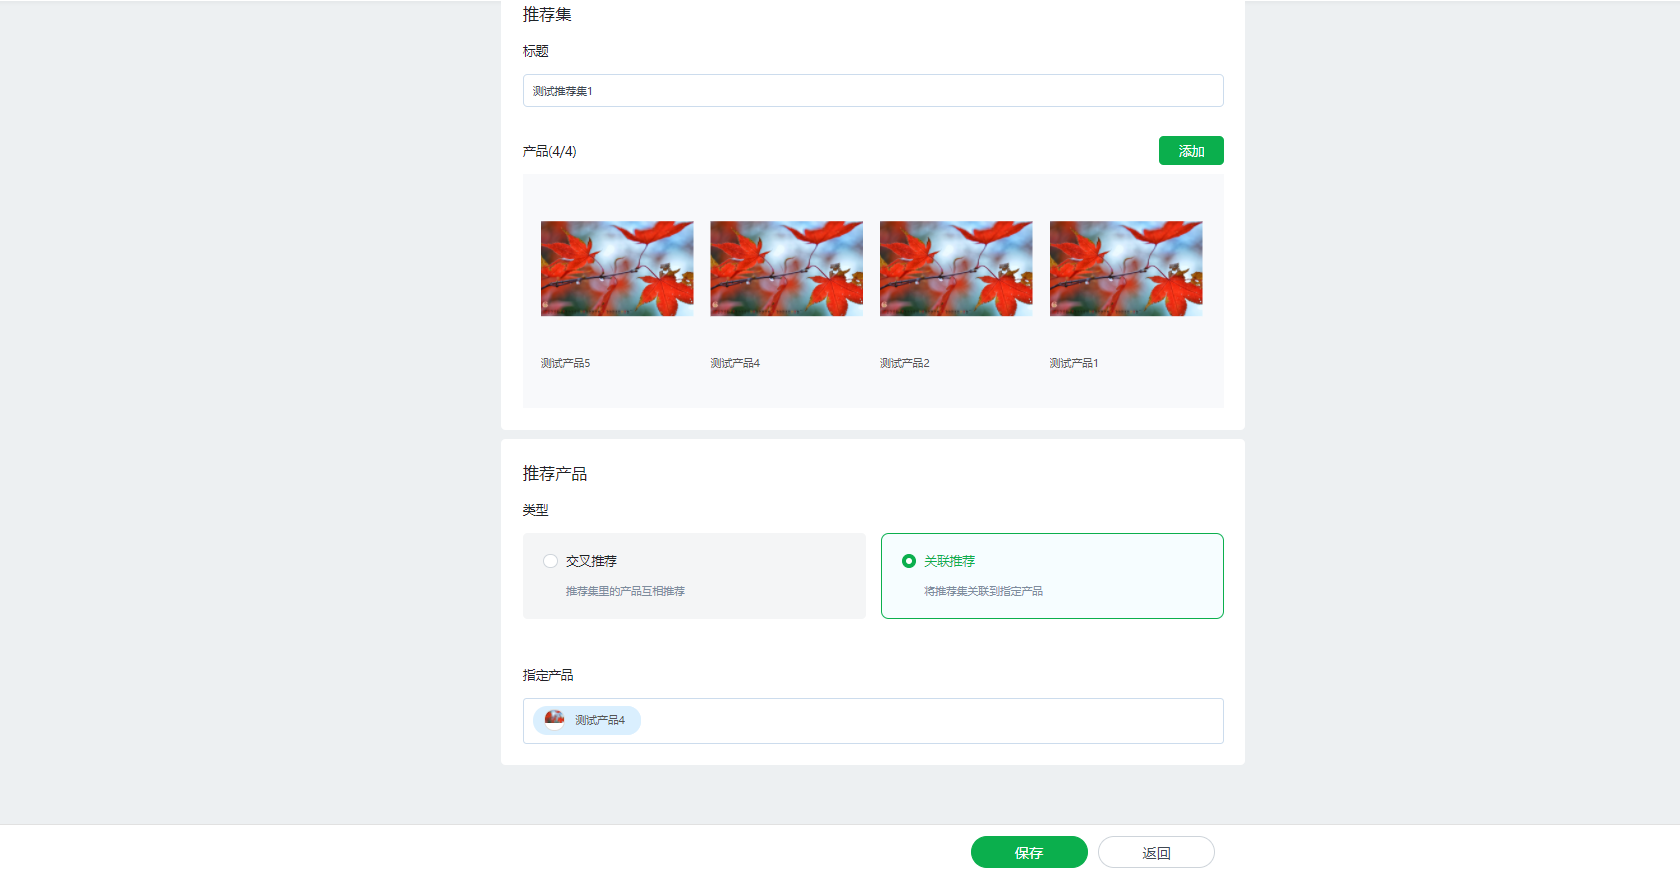Select the 测试产品4 product image in grid
Screen dimensions: 1680x876
(x=786, y=269)
